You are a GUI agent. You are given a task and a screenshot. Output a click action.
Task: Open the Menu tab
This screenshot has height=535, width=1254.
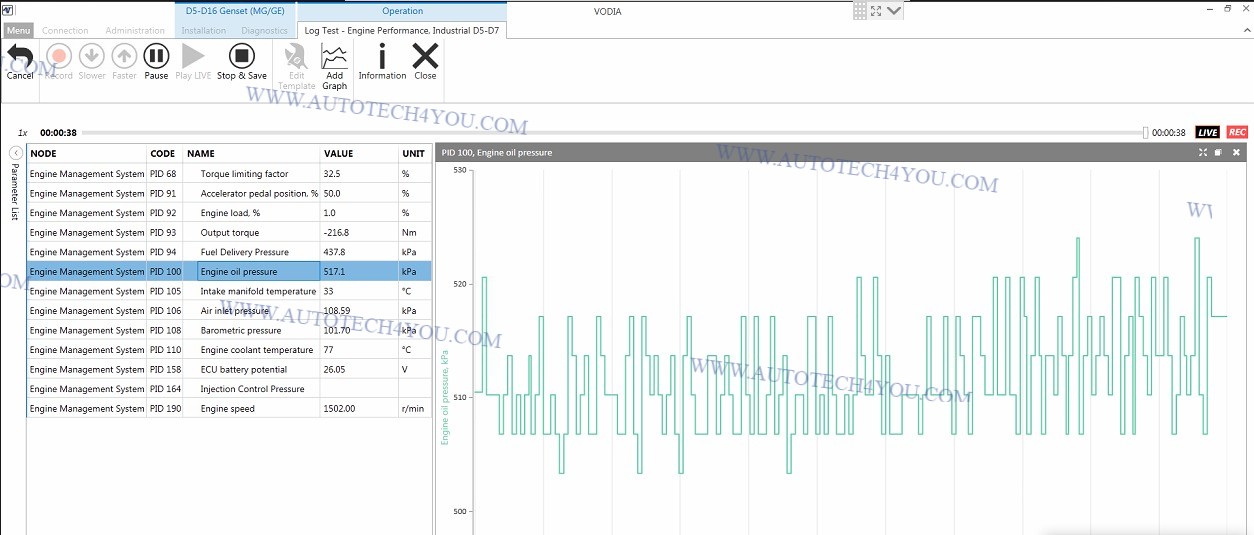(x=18, y=31)
